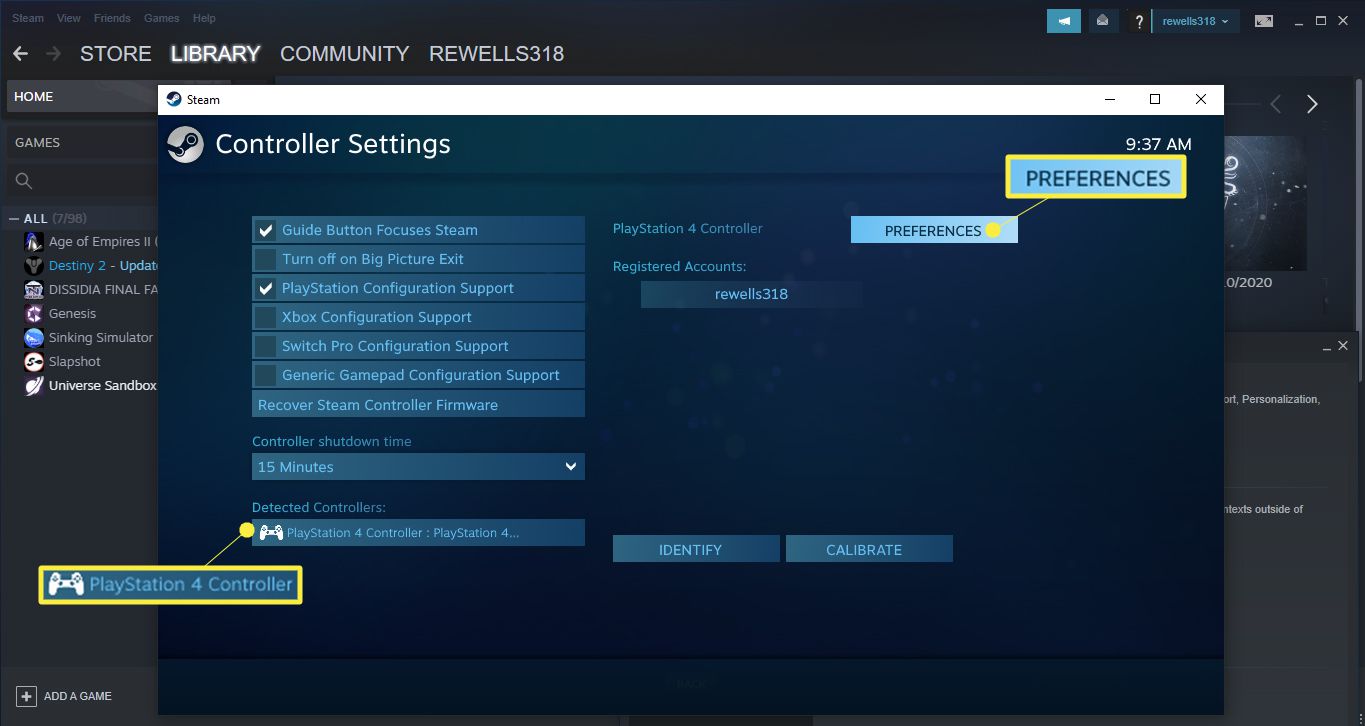Viewport: 1365px width, 726px height.
Task: Click the Age of Empires II game icon
Action: pos(33,242)
